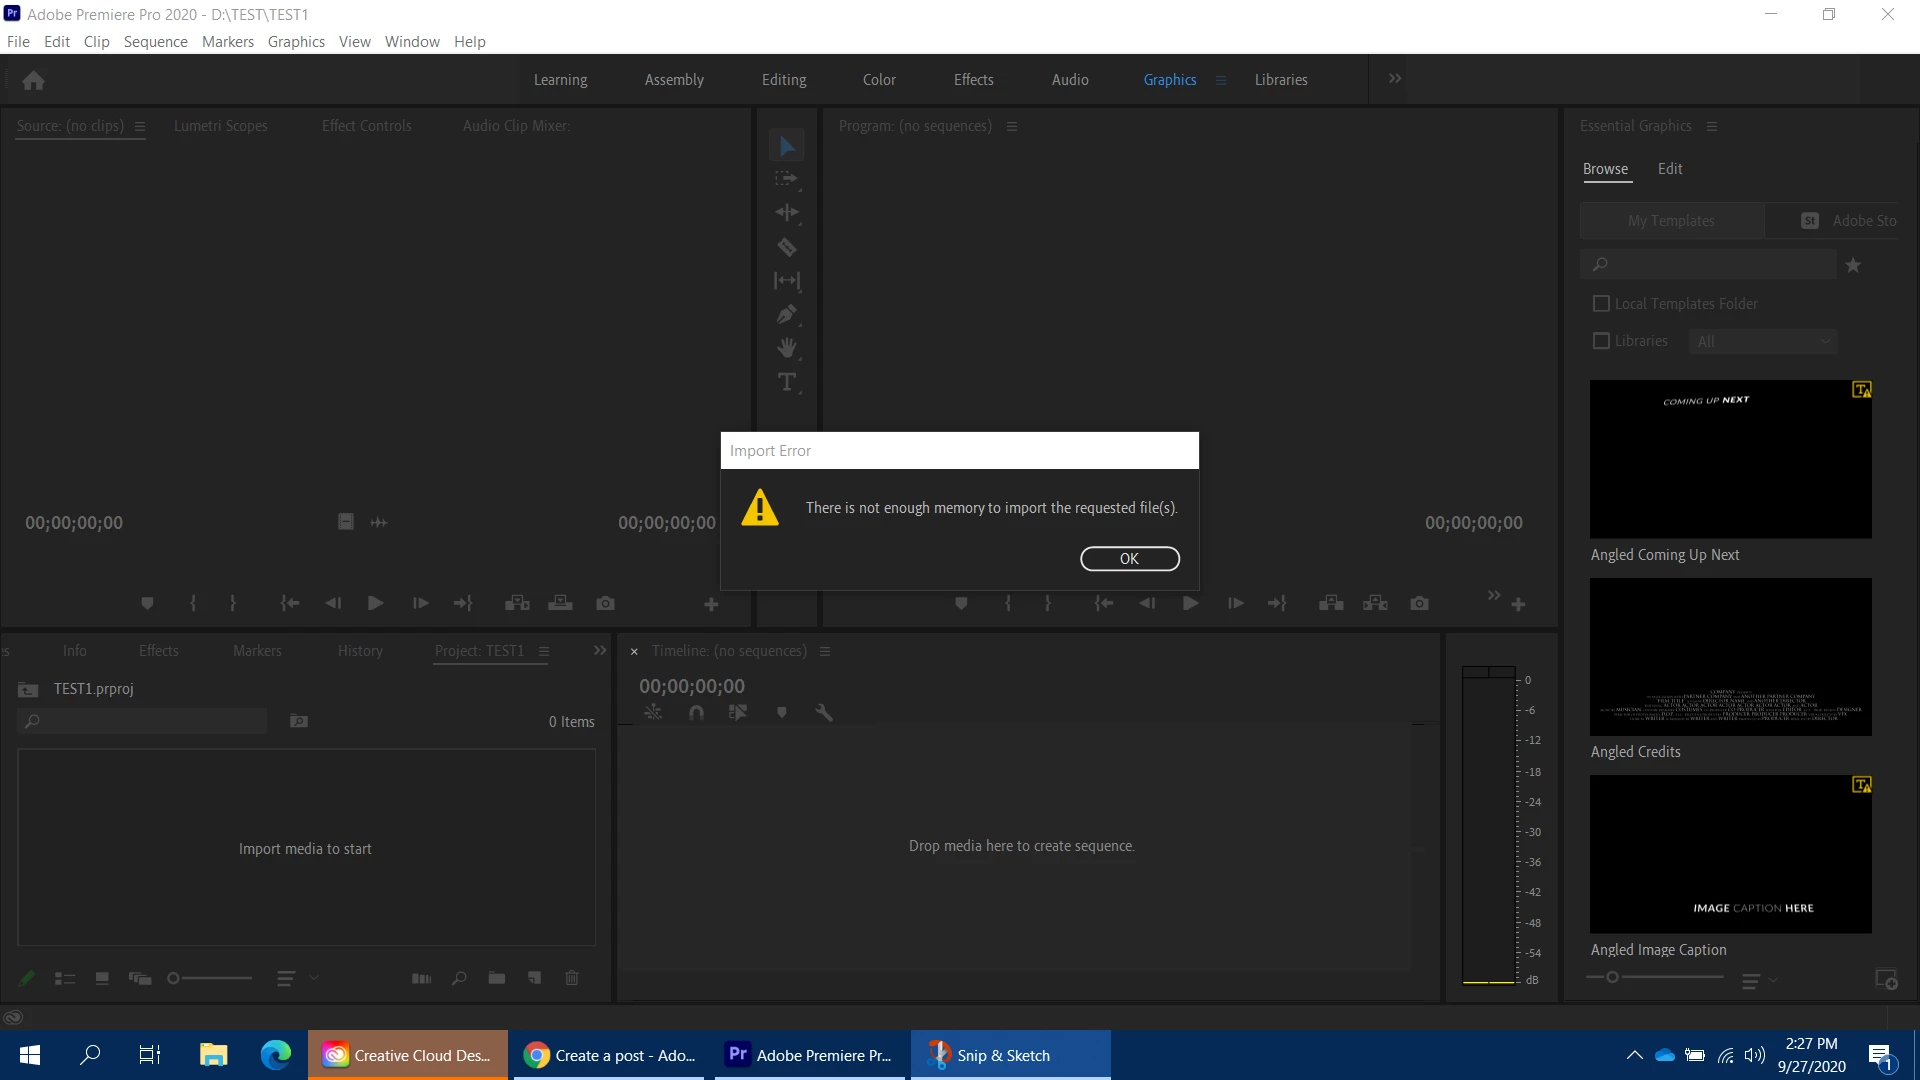Image resolution: width=1920 pixels, height=1080 pixels.
Task: Click the timeline wrench settings icon
Action: pos(824,713)
